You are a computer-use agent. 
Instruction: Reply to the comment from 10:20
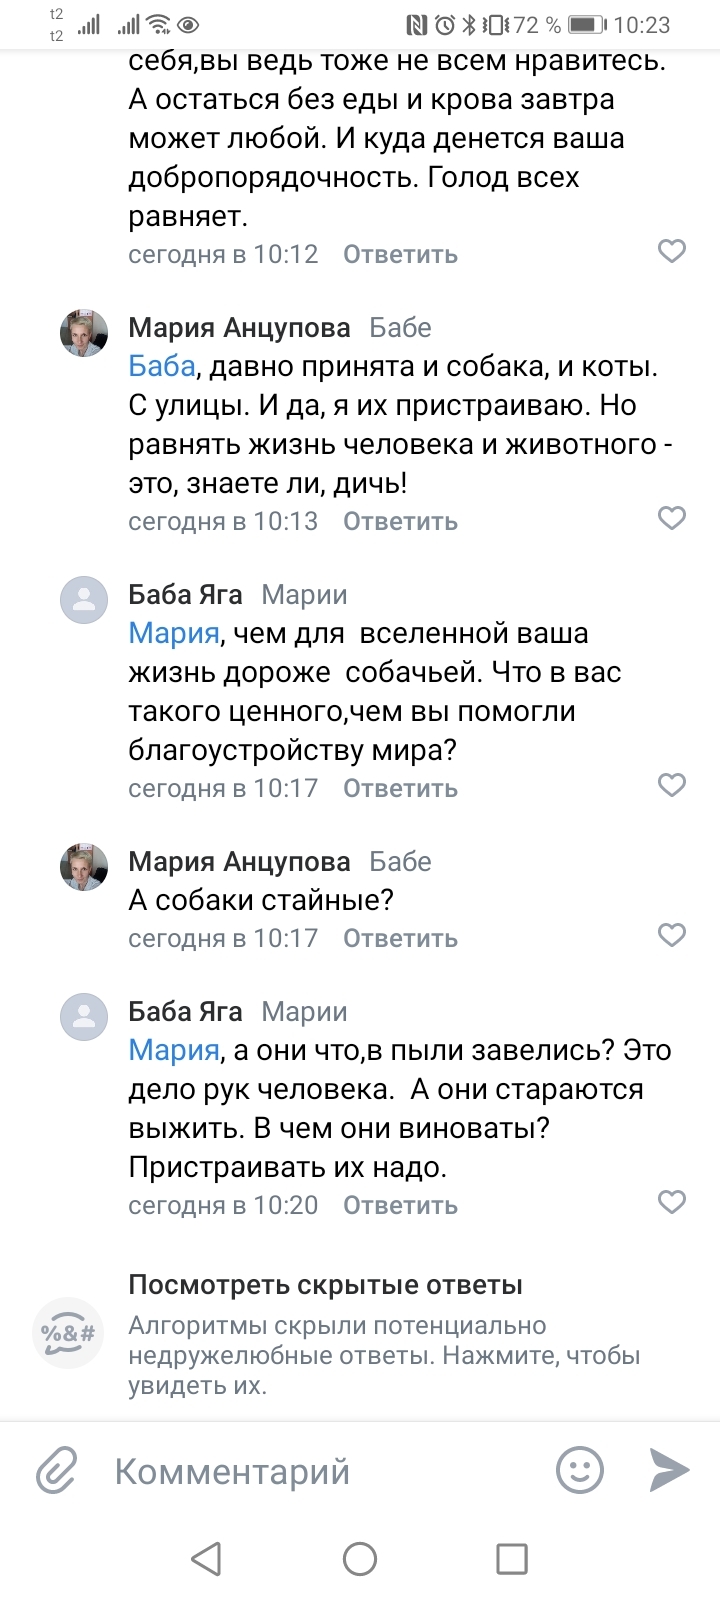click(x=400, y=1206)
